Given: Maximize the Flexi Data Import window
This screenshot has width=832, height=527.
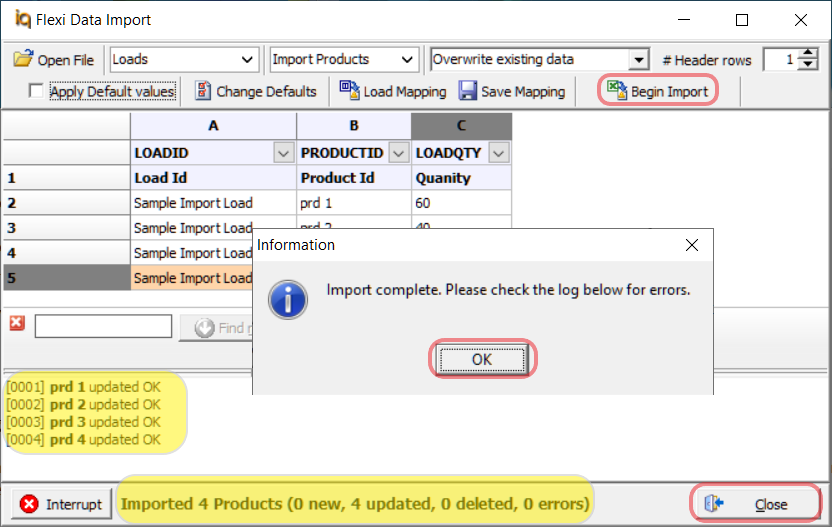Looking at the screenshot, I should [x=742, y=20].
